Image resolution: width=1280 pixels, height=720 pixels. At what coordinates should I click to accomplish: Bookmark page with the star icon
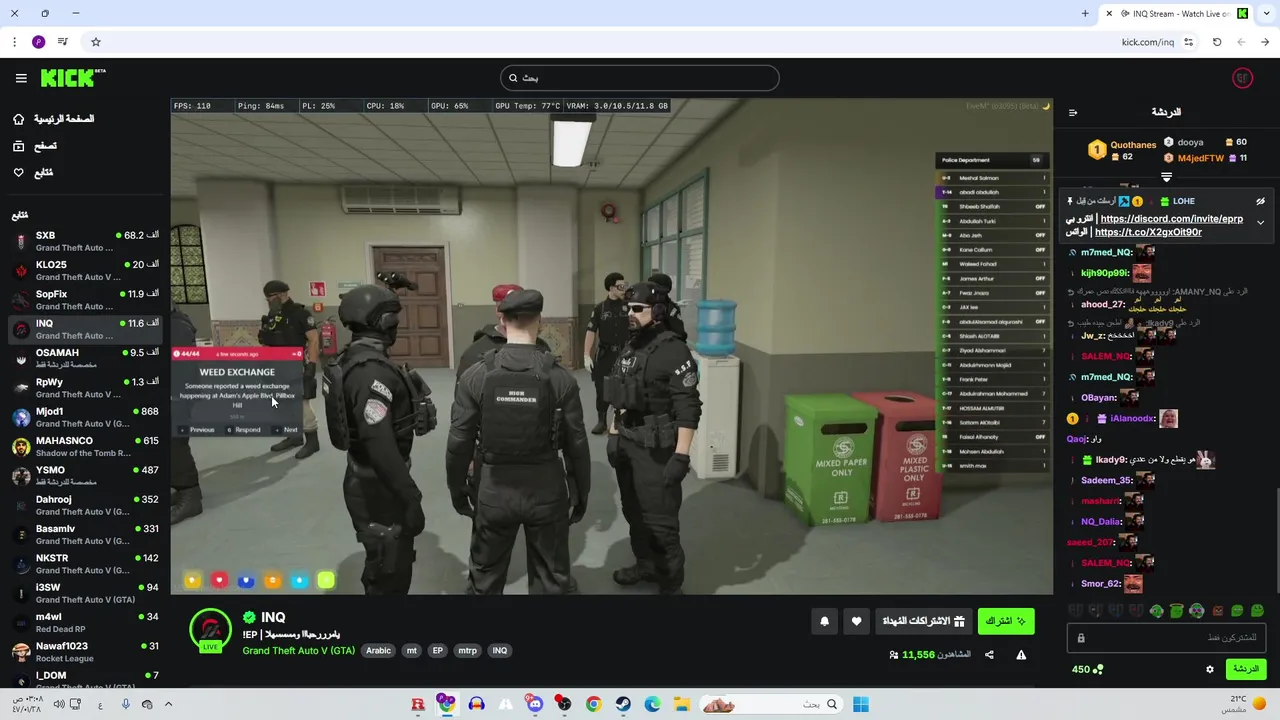pyautogui.click(x=96, y=42)
